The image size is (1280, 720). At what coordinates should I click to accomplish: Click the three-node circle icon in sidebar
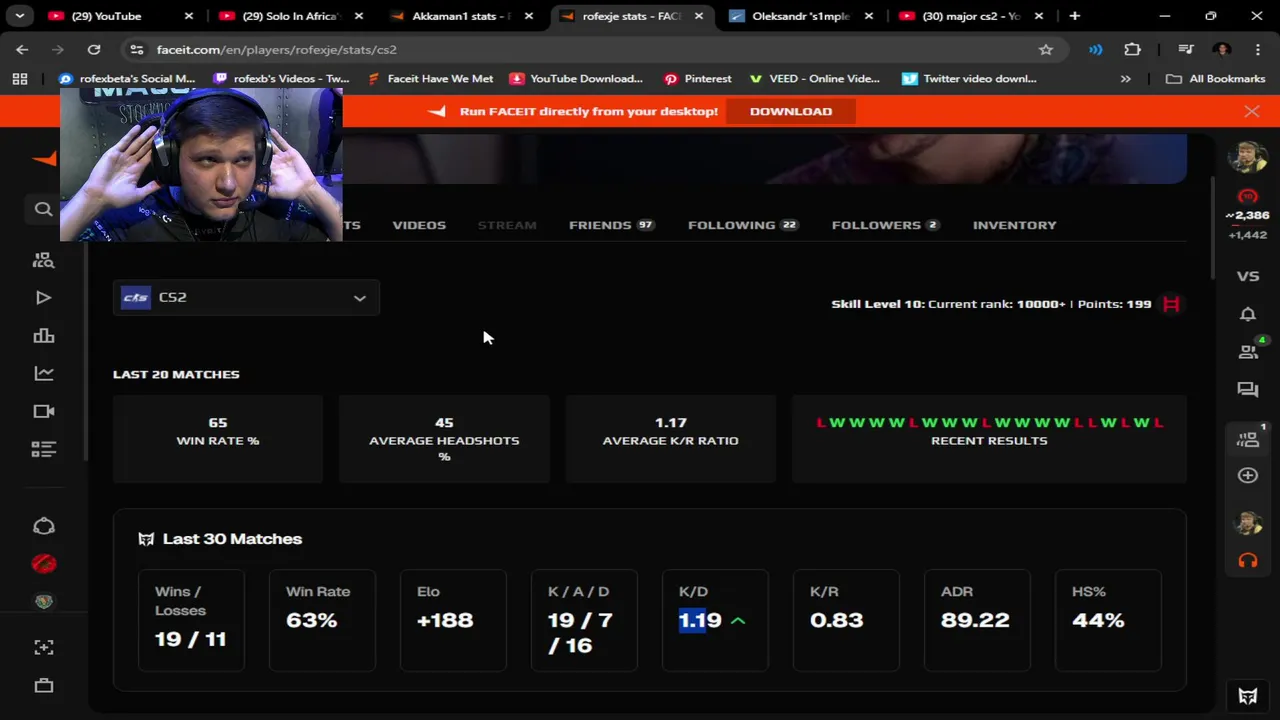pos(43,526)
